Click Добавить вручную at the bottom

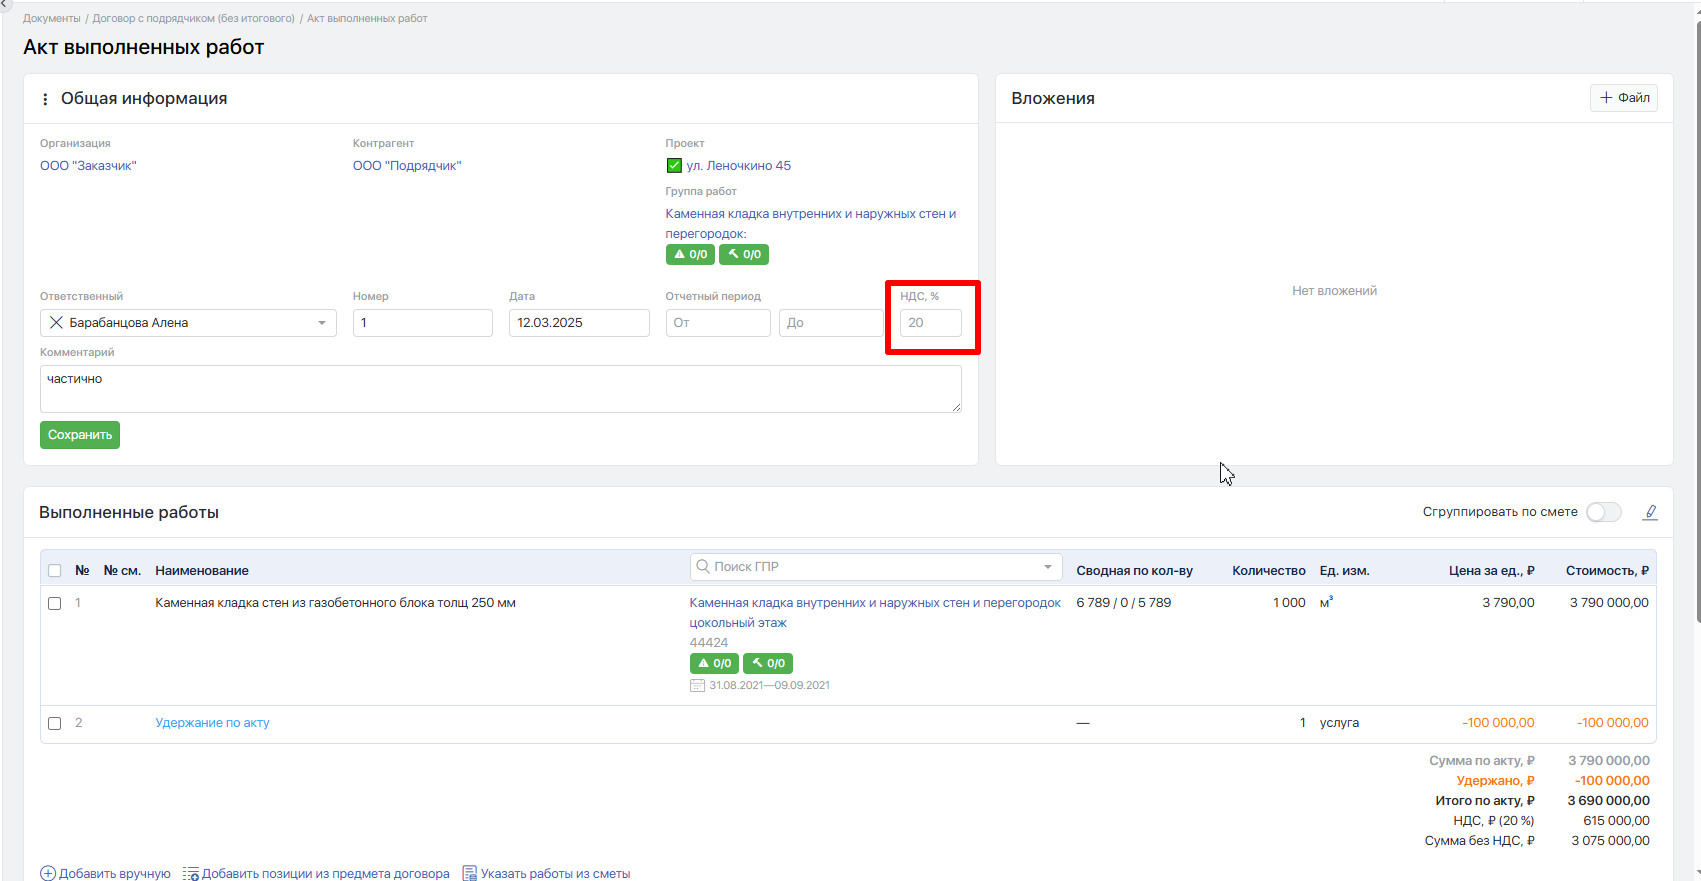pyautogui.click(x=106, y=873)
